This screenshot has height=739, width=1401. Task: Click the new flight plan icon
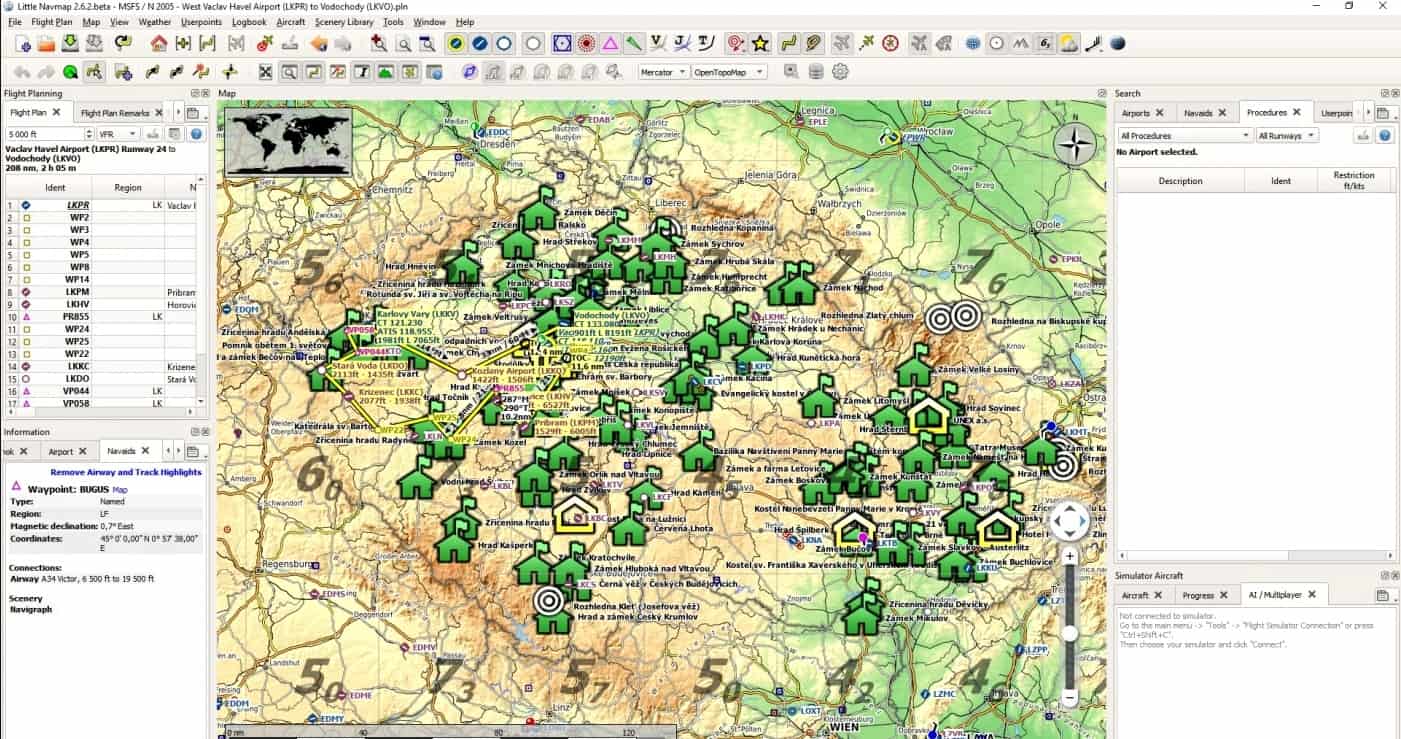click(23, 43)
